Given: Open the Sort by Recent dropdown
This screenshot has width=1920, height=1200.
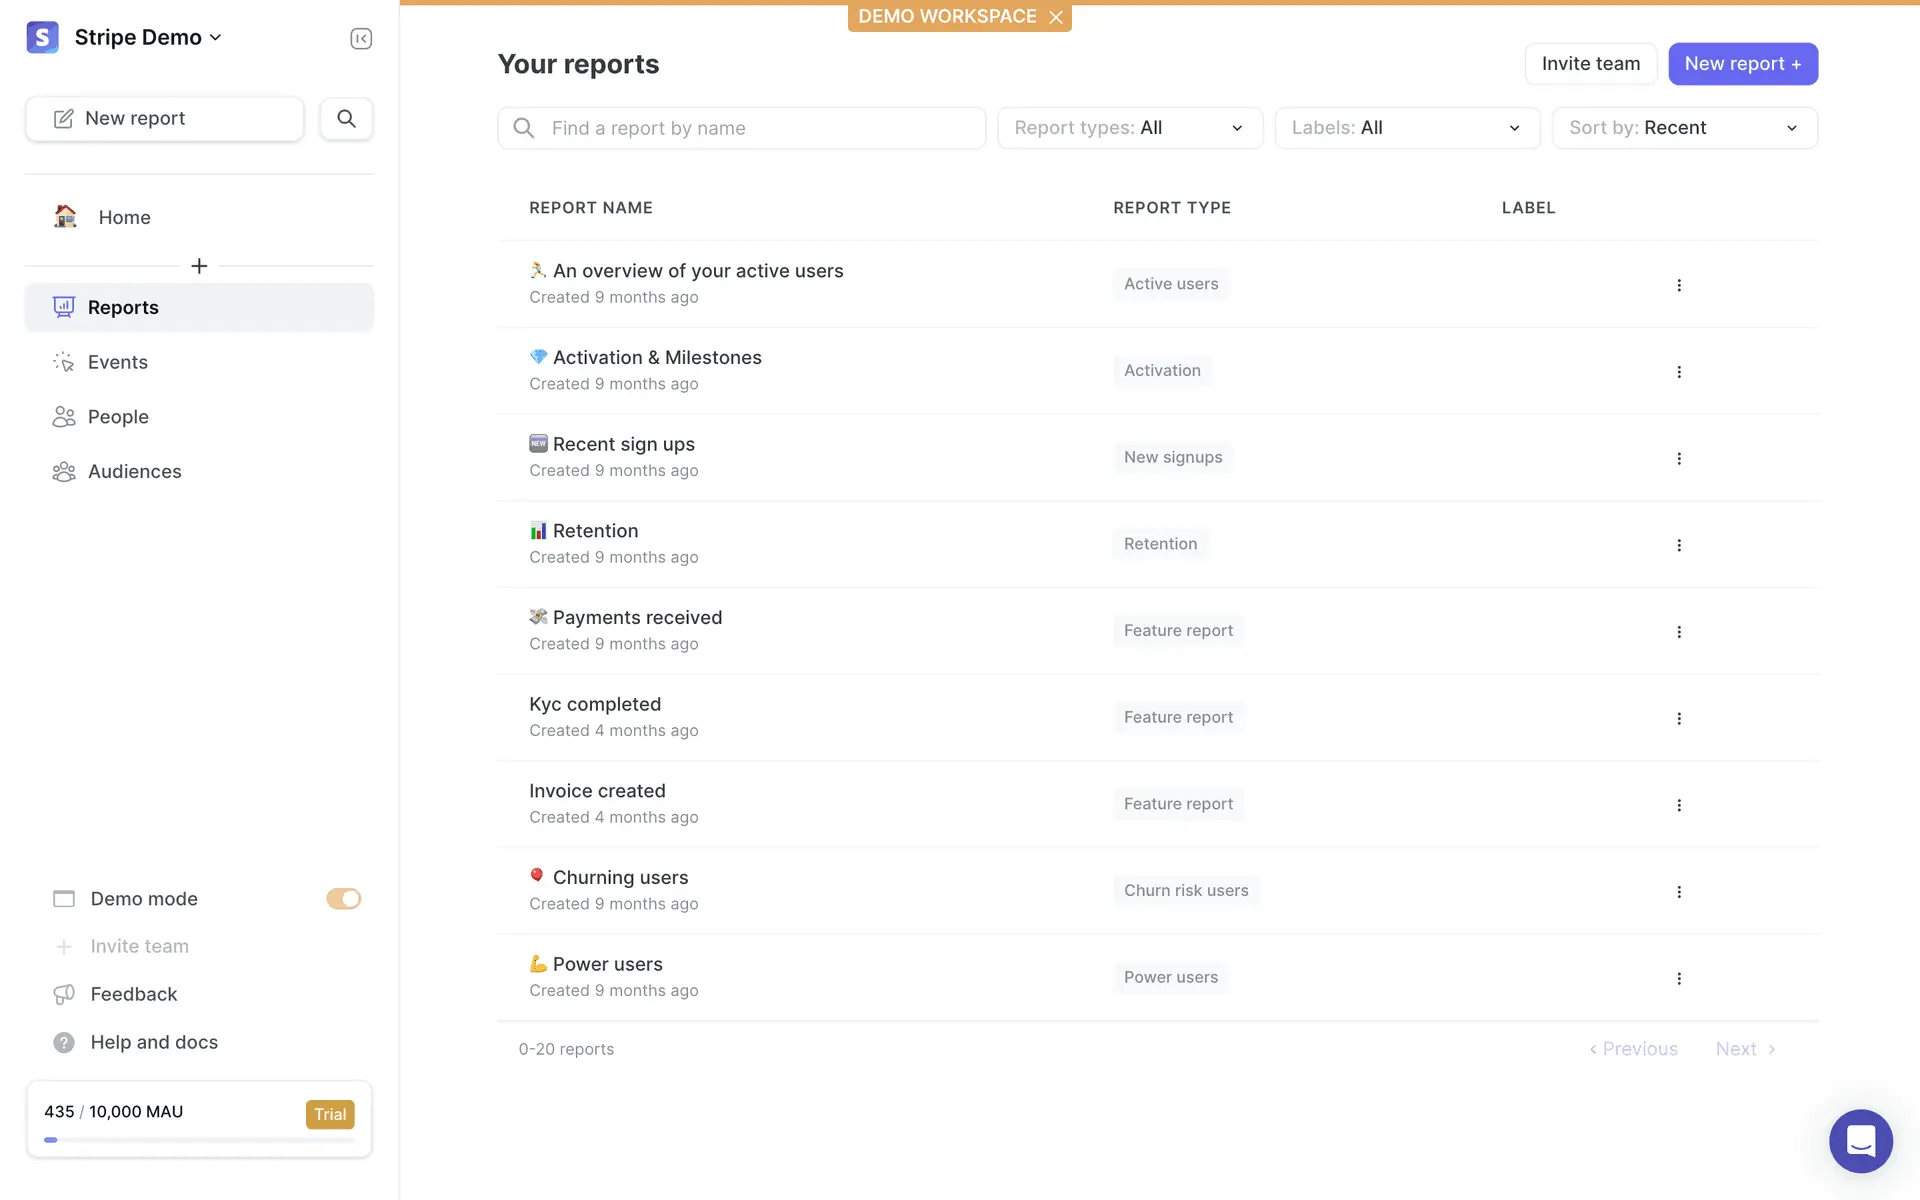Looking at the screenshot, I should (x=1684, y=128).
